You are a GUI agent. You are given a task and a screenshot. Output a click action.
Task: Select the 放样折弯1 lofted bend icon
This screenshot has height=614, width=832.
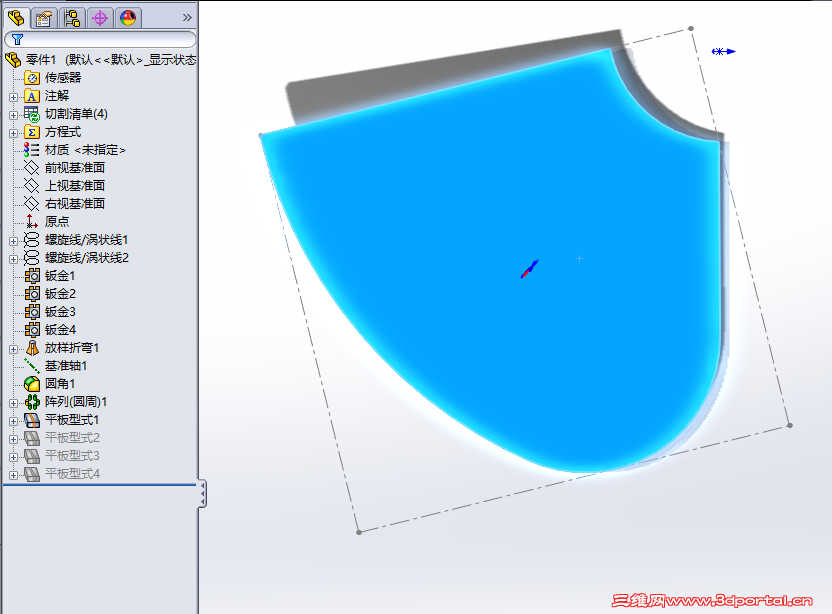(32, 348)
